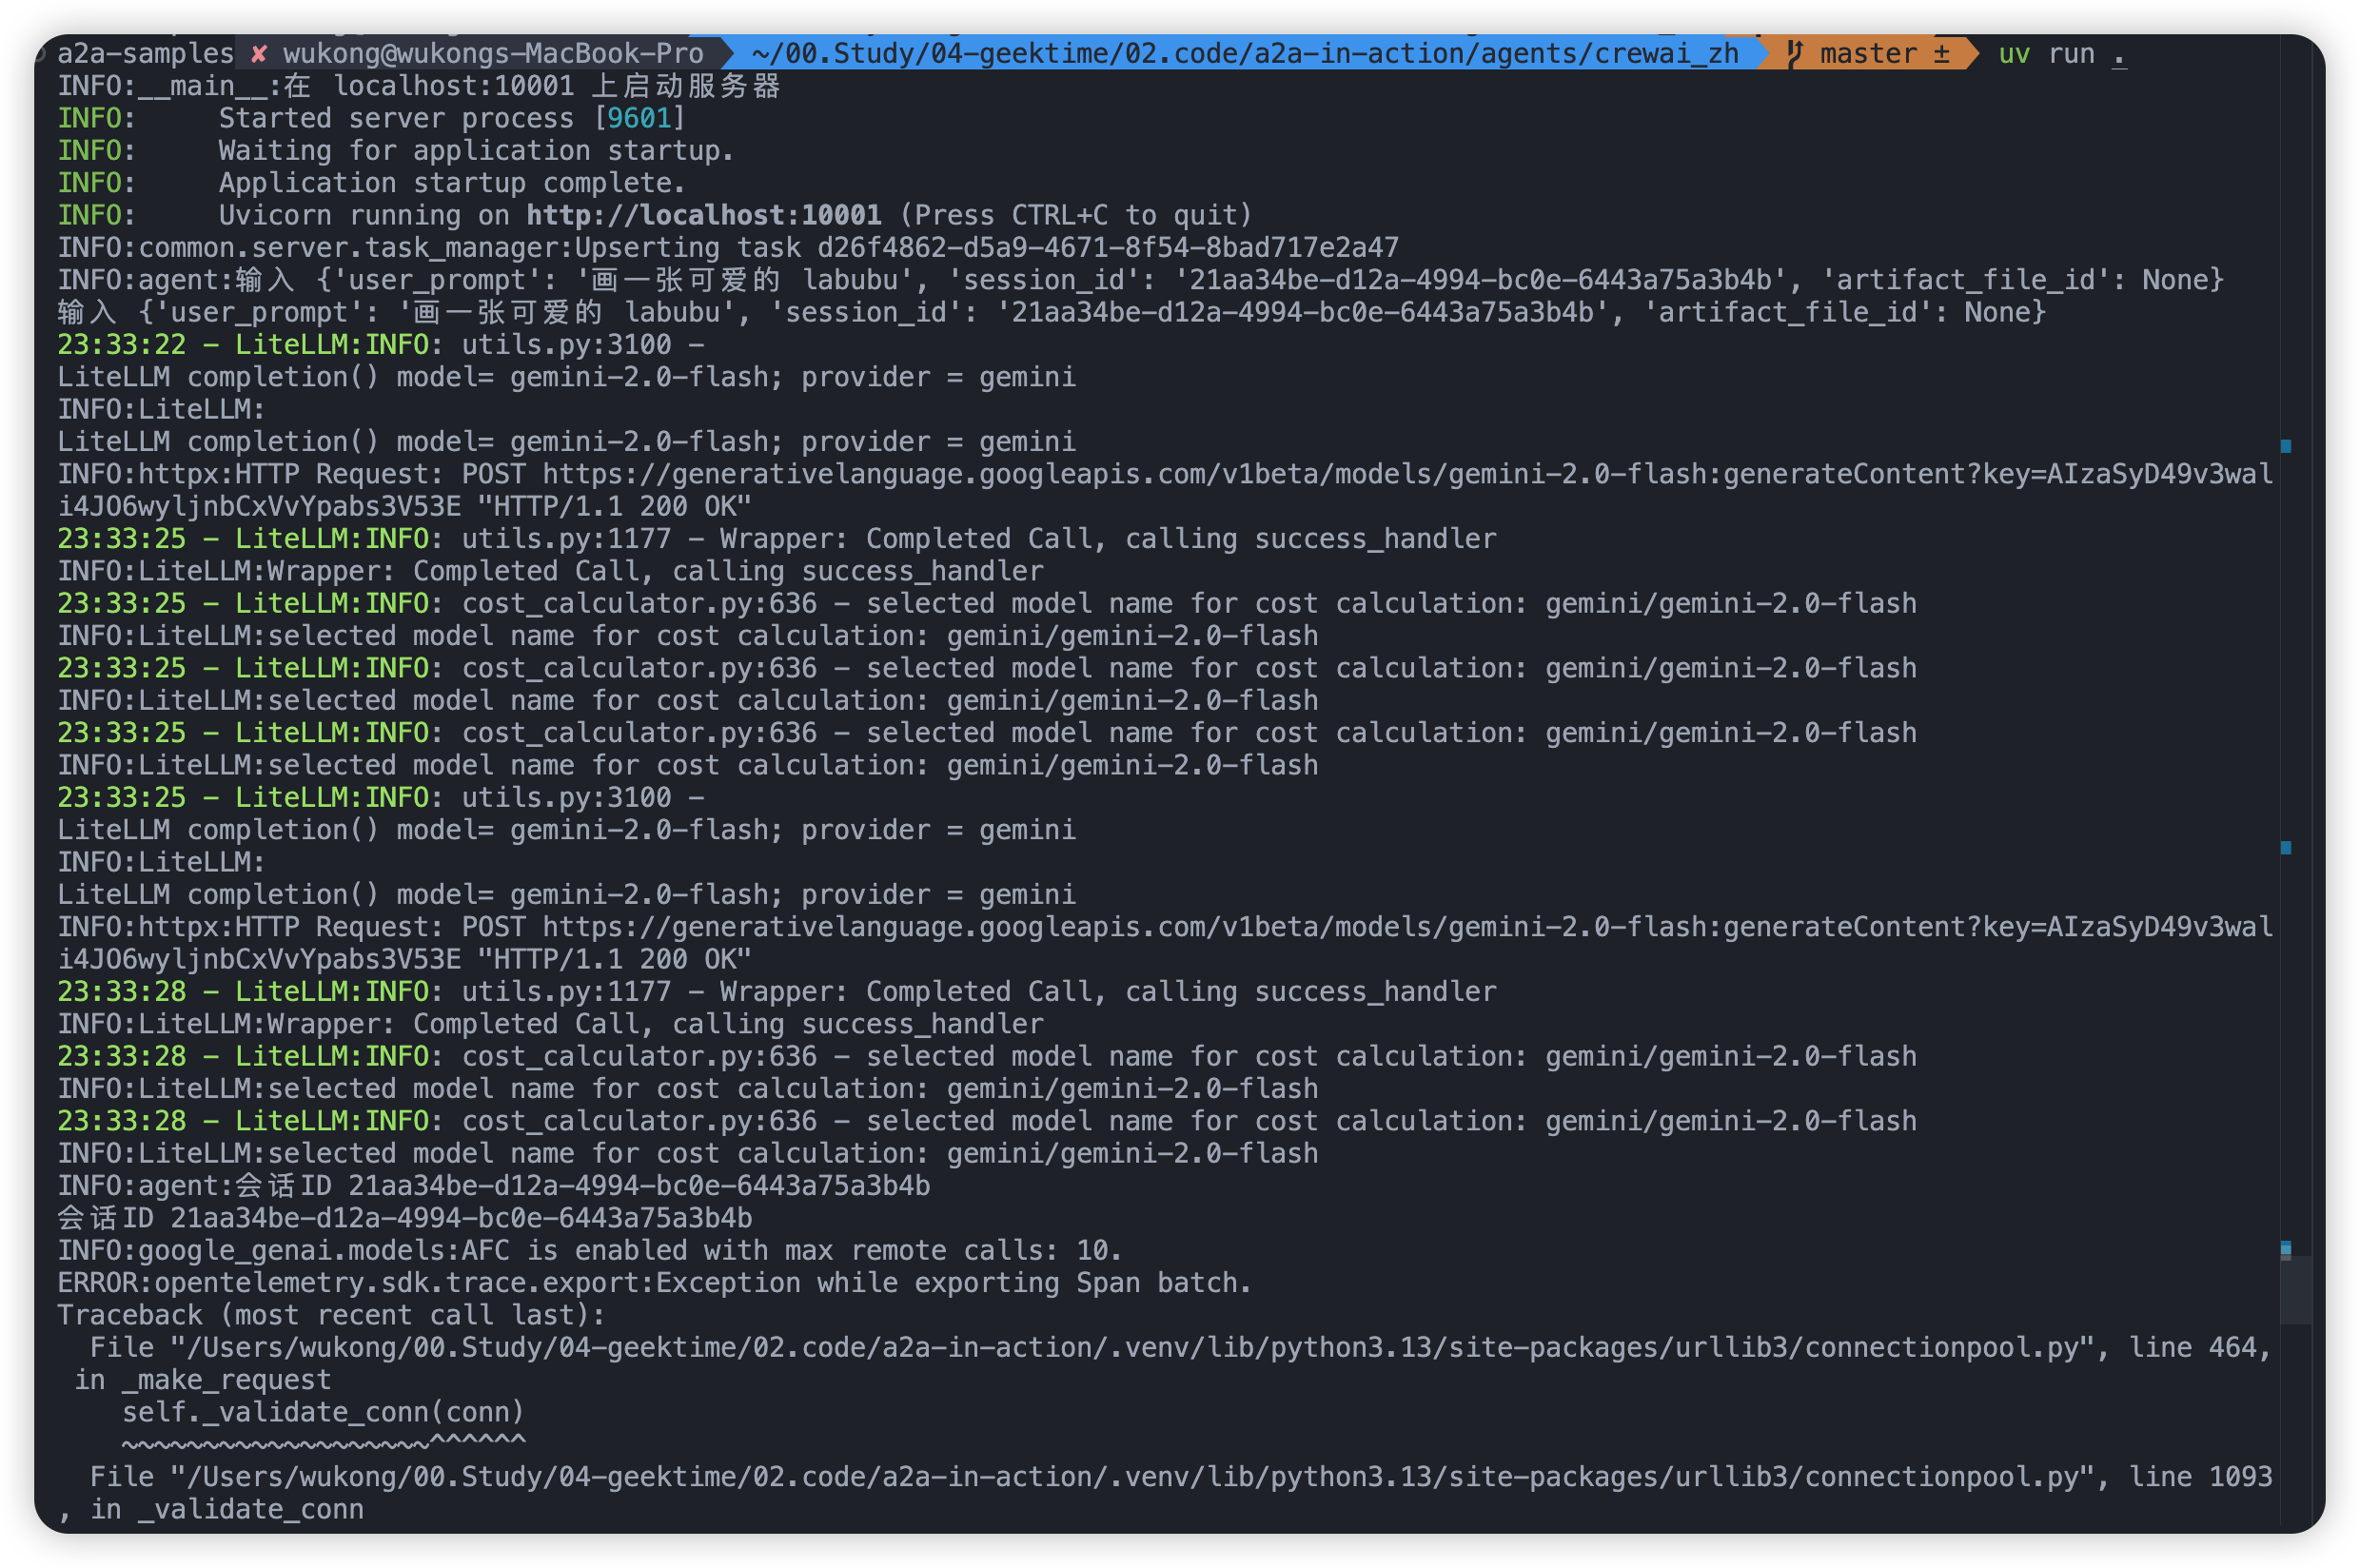
Task: Click the lowest blue marker above scrollbar thumb
Action: (x=2286, y=1248)
